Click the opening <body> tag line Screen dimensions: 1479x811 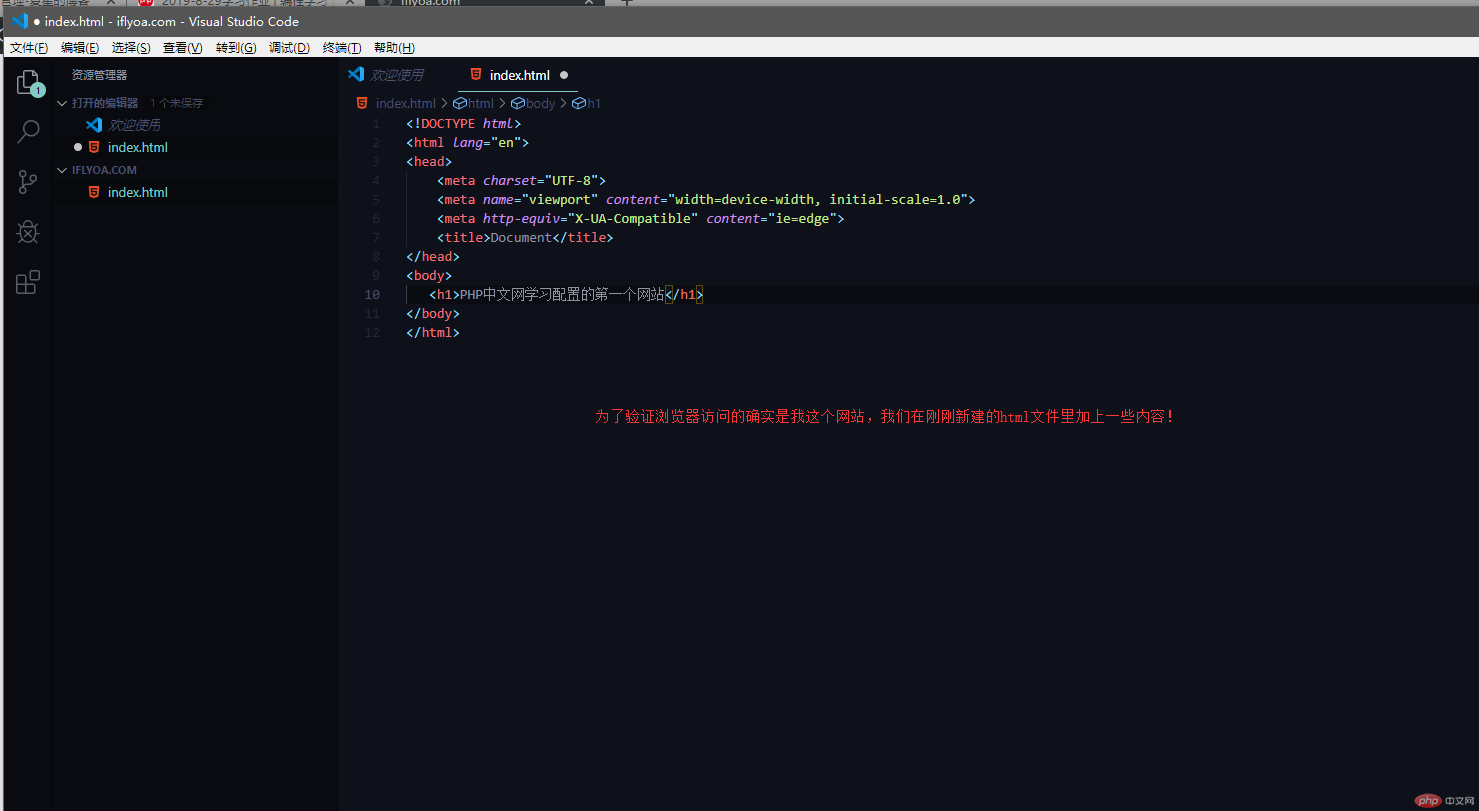pyautogui.click(x=429, y=276)
